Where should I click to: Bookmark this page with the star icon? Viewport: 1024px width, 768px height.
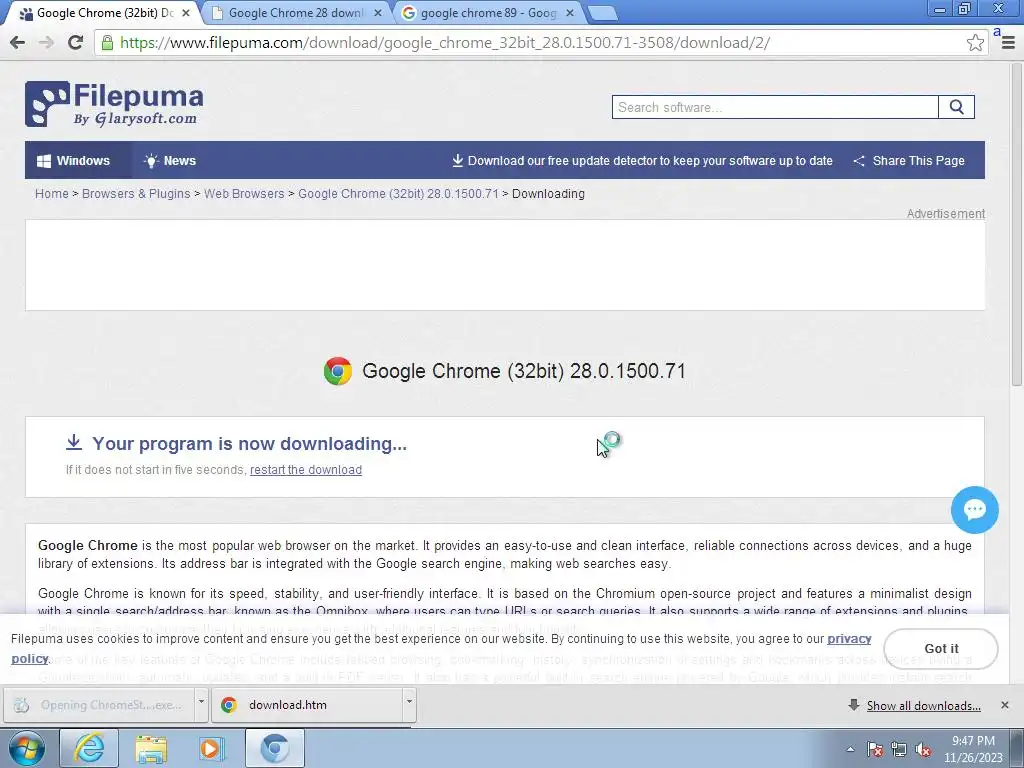click(975, 43)
